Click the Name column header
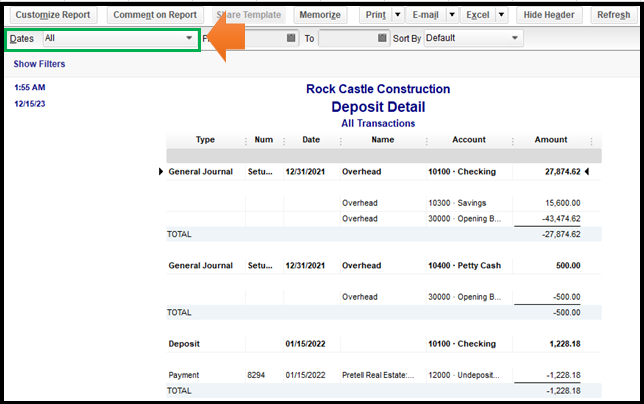 click(x=383, y=140)
